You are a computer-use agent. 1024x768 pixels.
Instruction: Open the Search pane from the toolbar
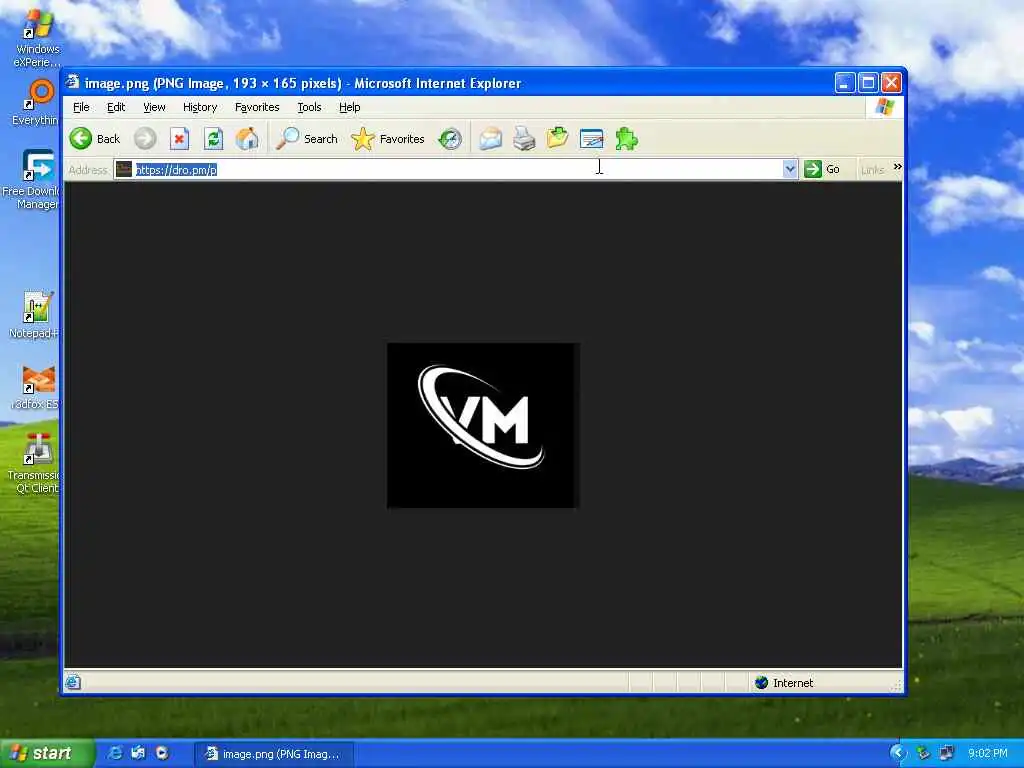306,138
